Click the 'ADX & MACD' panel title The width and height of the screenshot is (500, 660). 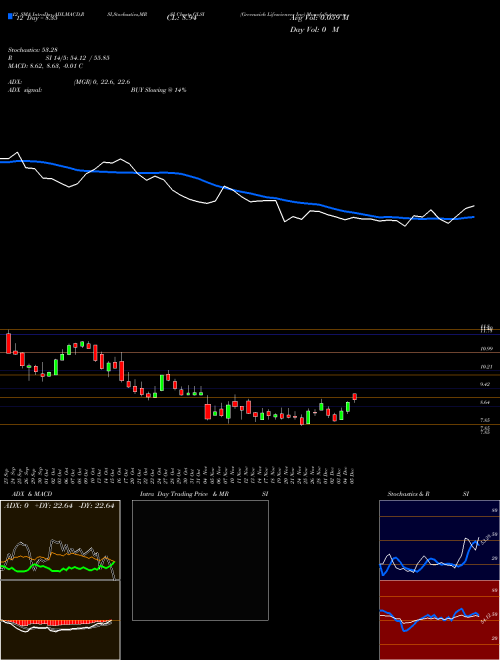(x=32, y=494)
